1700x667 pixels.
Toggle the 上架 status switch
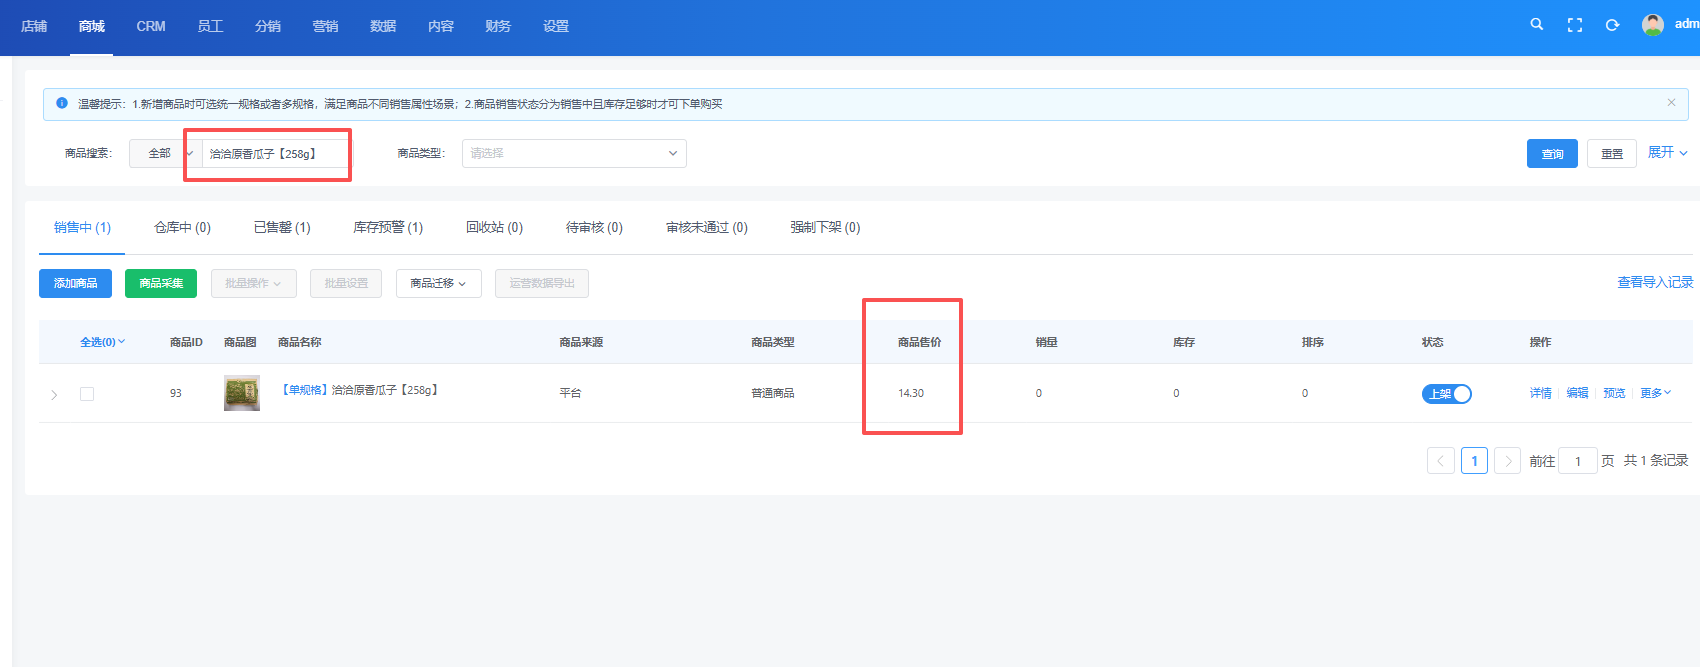pyautogui.click(x=1447, y=394)
